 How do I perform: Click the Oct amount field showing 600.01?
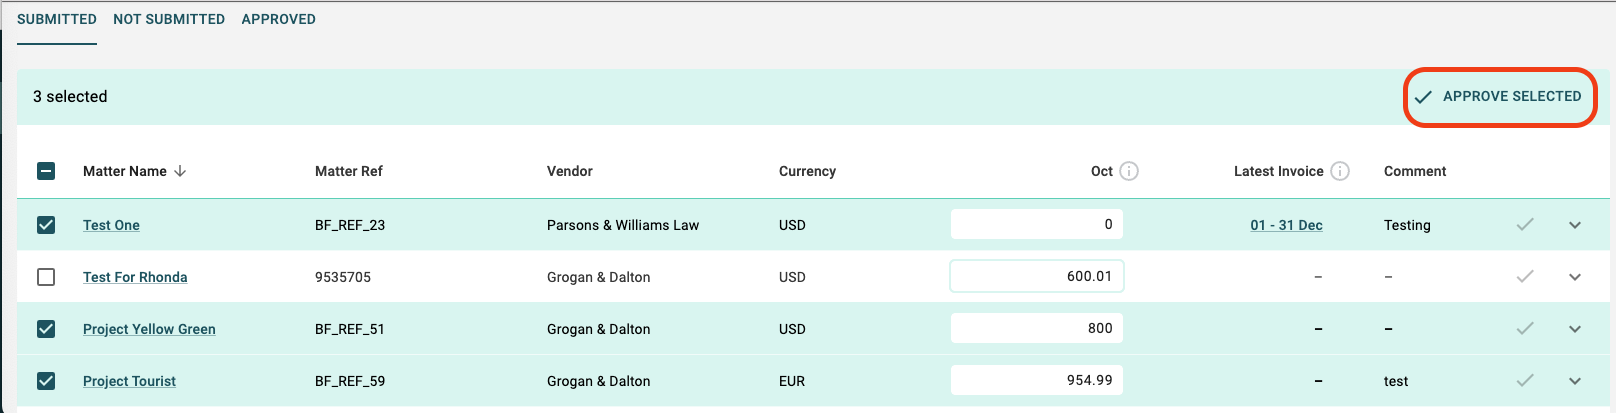[1037, 276]
